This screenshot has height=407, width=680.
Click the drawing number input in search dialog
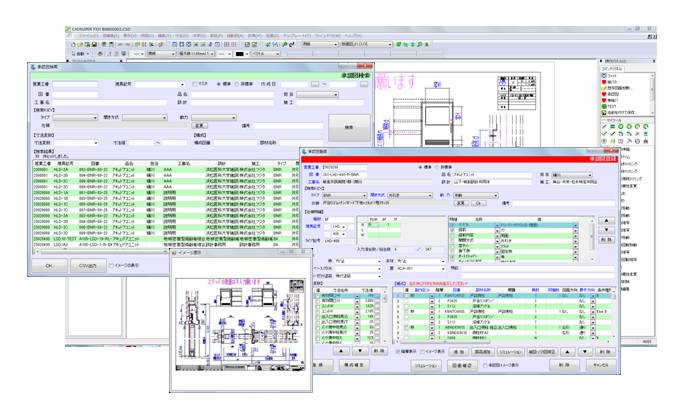pos(75,94)
